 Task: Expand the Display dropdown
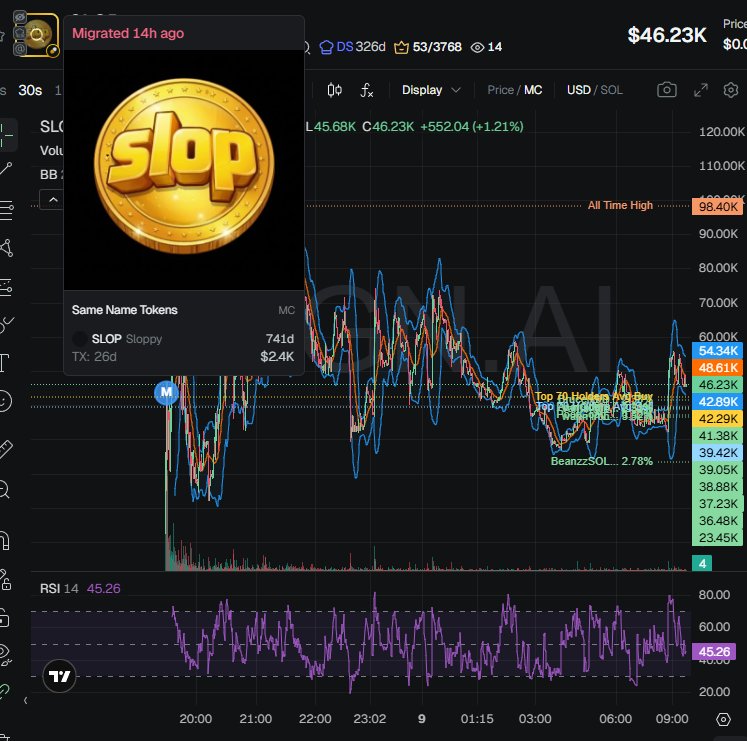[x=431, y=90]
